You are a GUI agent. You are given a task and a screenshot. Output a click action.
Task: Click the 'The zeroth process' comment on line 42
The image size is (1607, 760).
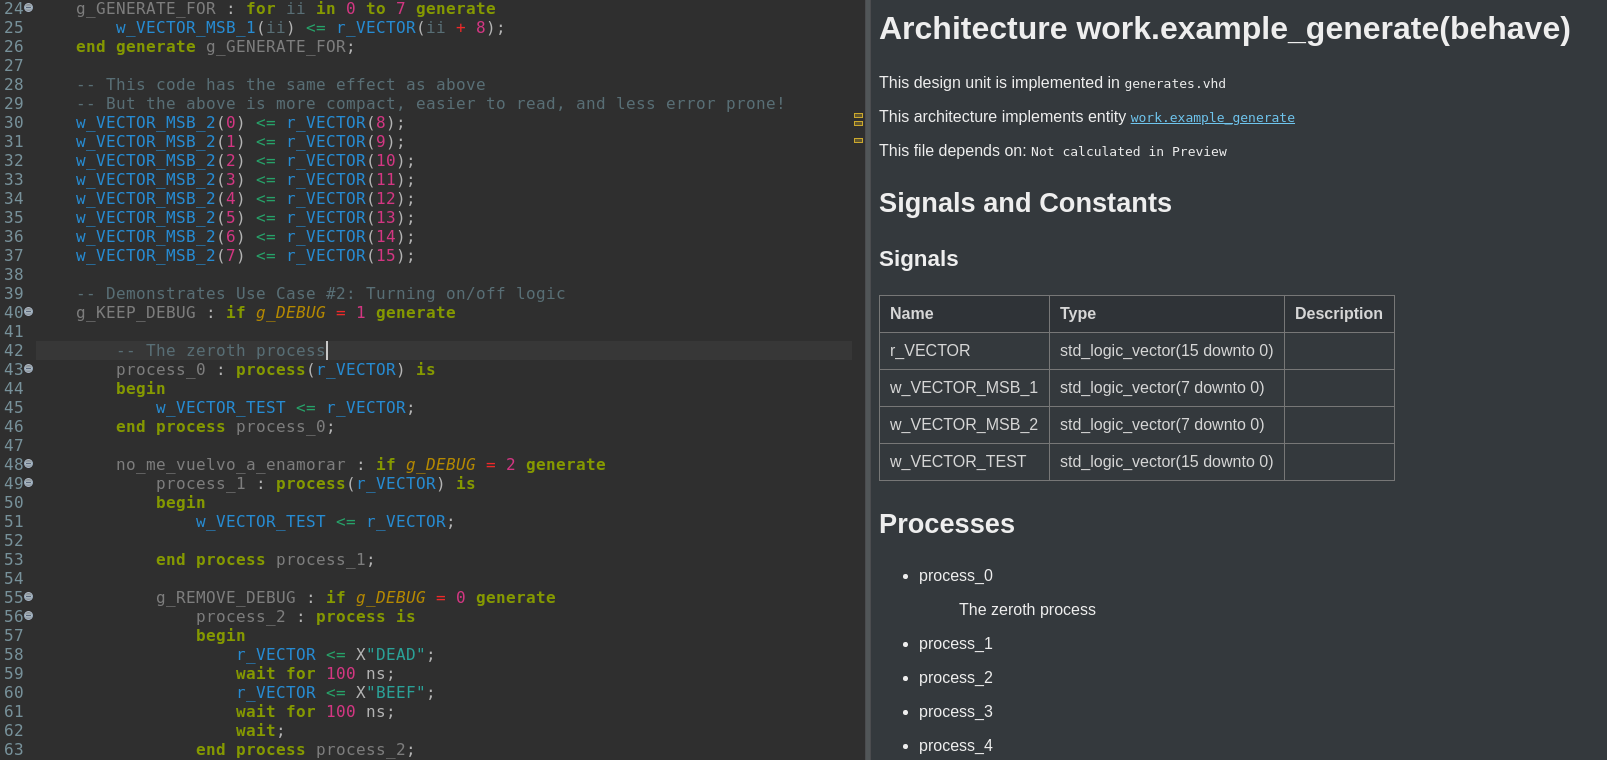tap(221, 351)
